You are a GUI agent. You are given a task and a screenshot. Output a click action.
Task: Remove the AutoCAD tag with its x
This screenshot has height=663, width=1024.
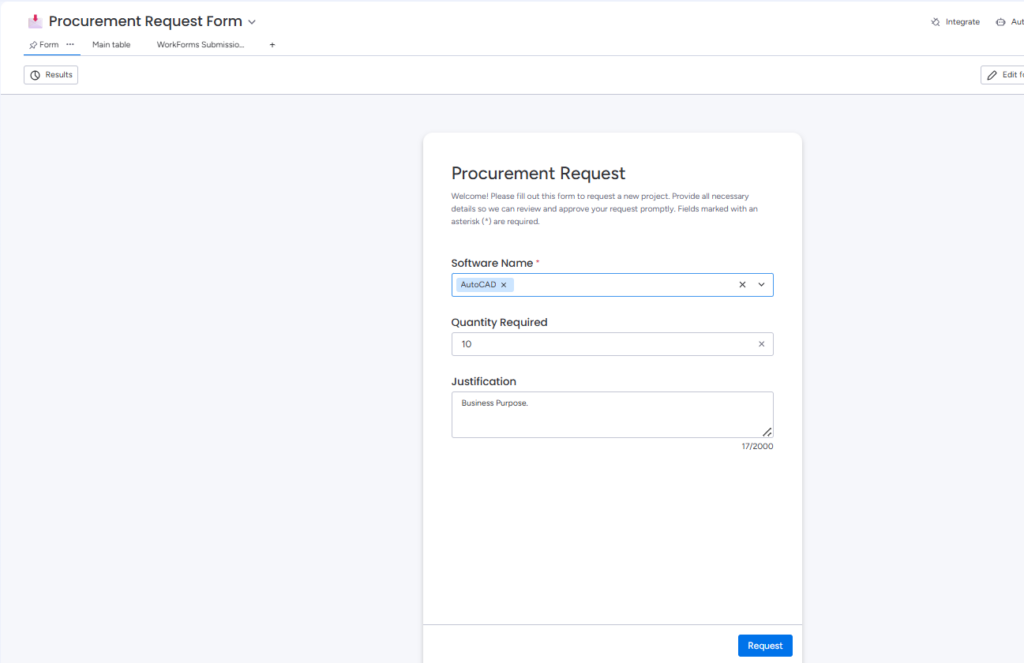(x=504, y=285)
